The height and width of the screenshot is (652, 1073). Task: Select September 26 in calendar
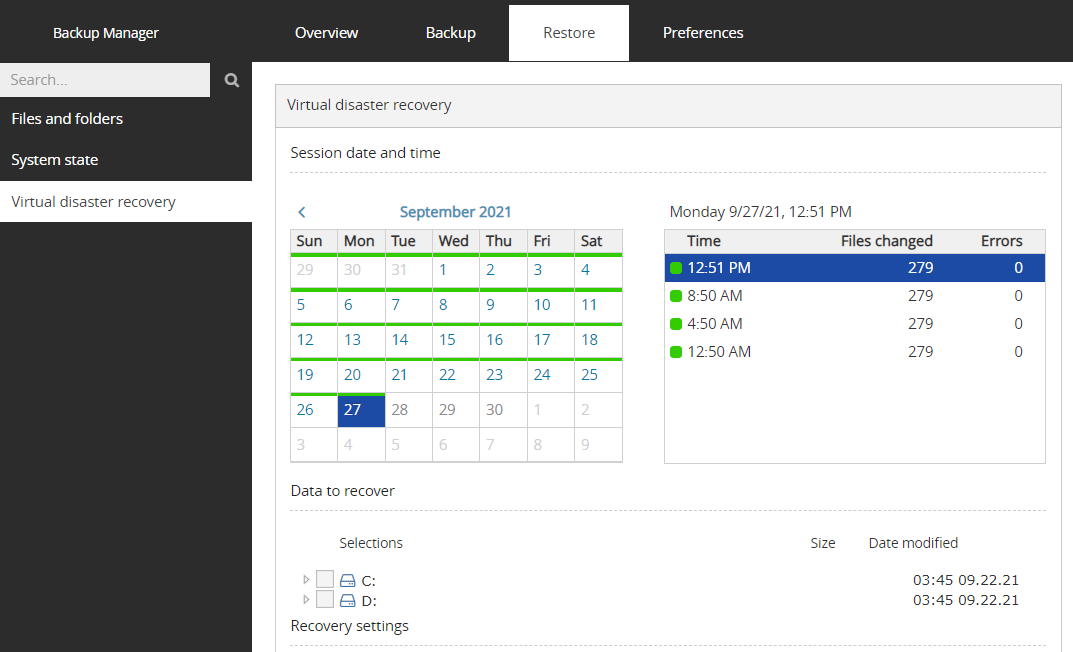(313, 410)
